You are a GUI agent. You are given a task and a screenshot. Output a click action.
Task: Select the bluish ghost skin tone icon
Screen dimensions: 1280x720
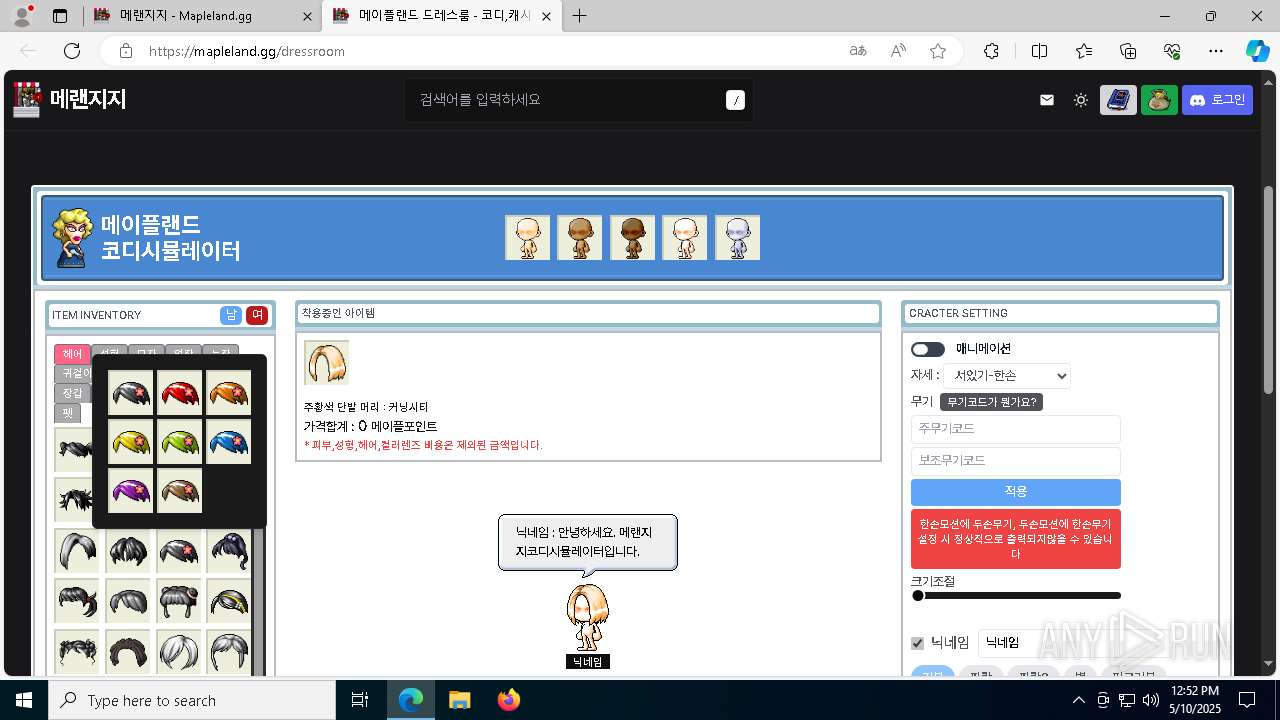tap(737, 238)
